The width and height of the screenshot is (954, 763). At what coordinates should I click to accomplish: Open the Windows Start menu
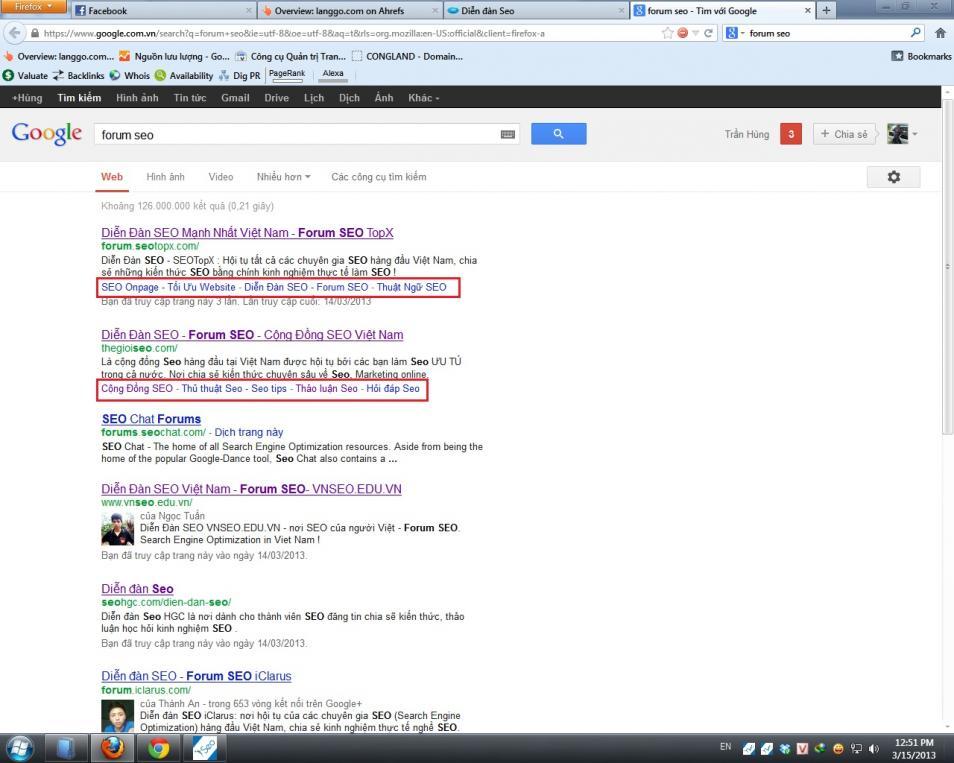click(x=19, y=748)
